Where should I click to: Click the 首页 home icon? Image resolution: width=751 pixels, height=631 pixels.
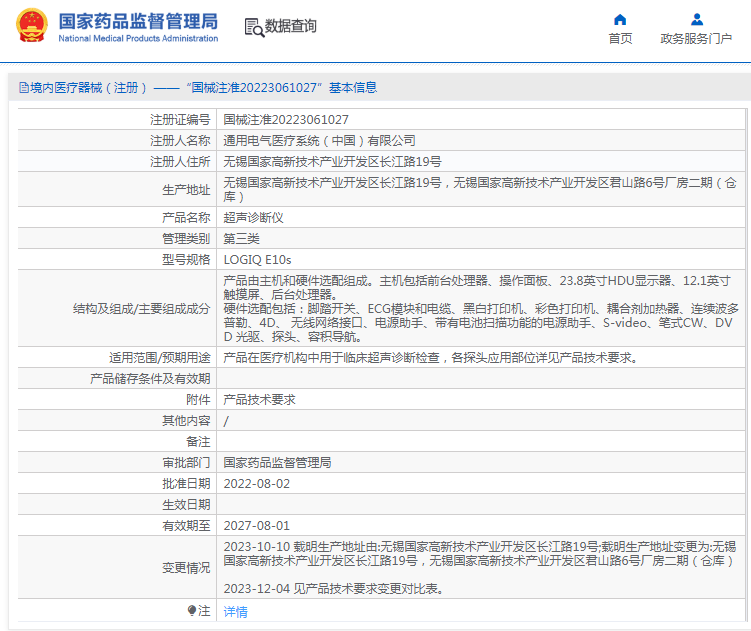pos(620,20)
